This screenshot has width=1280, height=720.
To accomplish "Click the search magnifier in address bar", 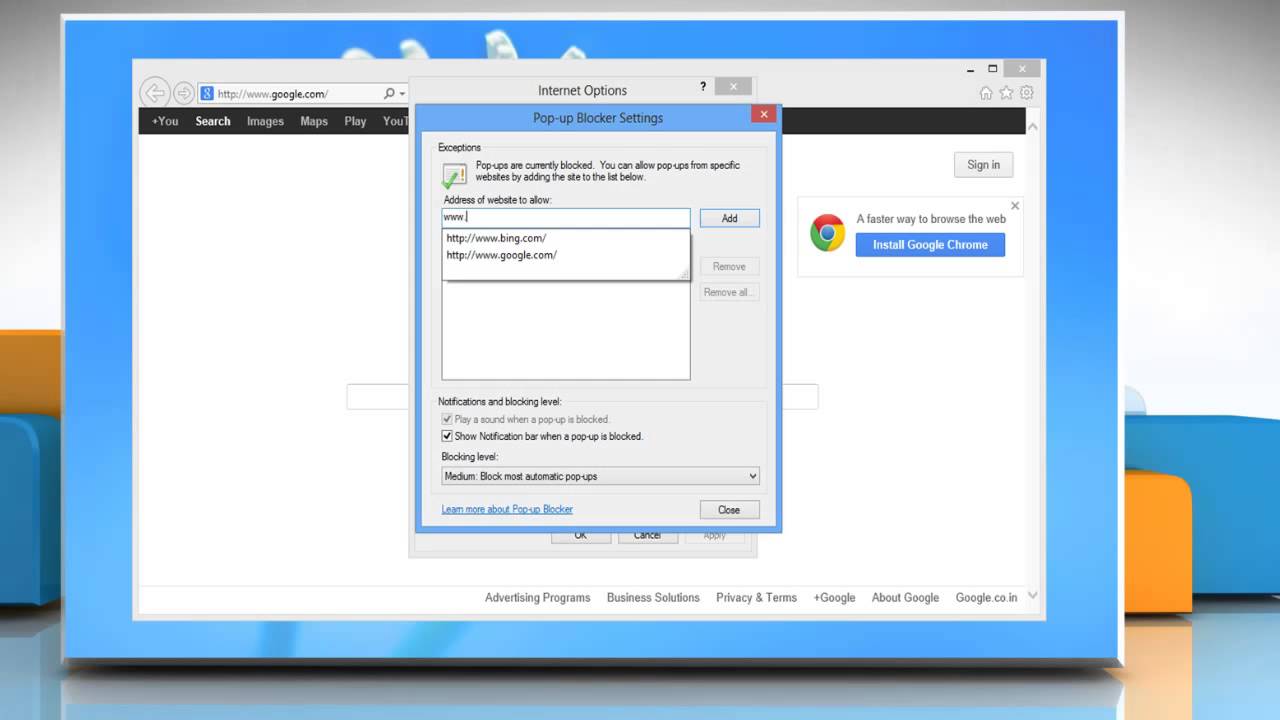I will 389,93.
